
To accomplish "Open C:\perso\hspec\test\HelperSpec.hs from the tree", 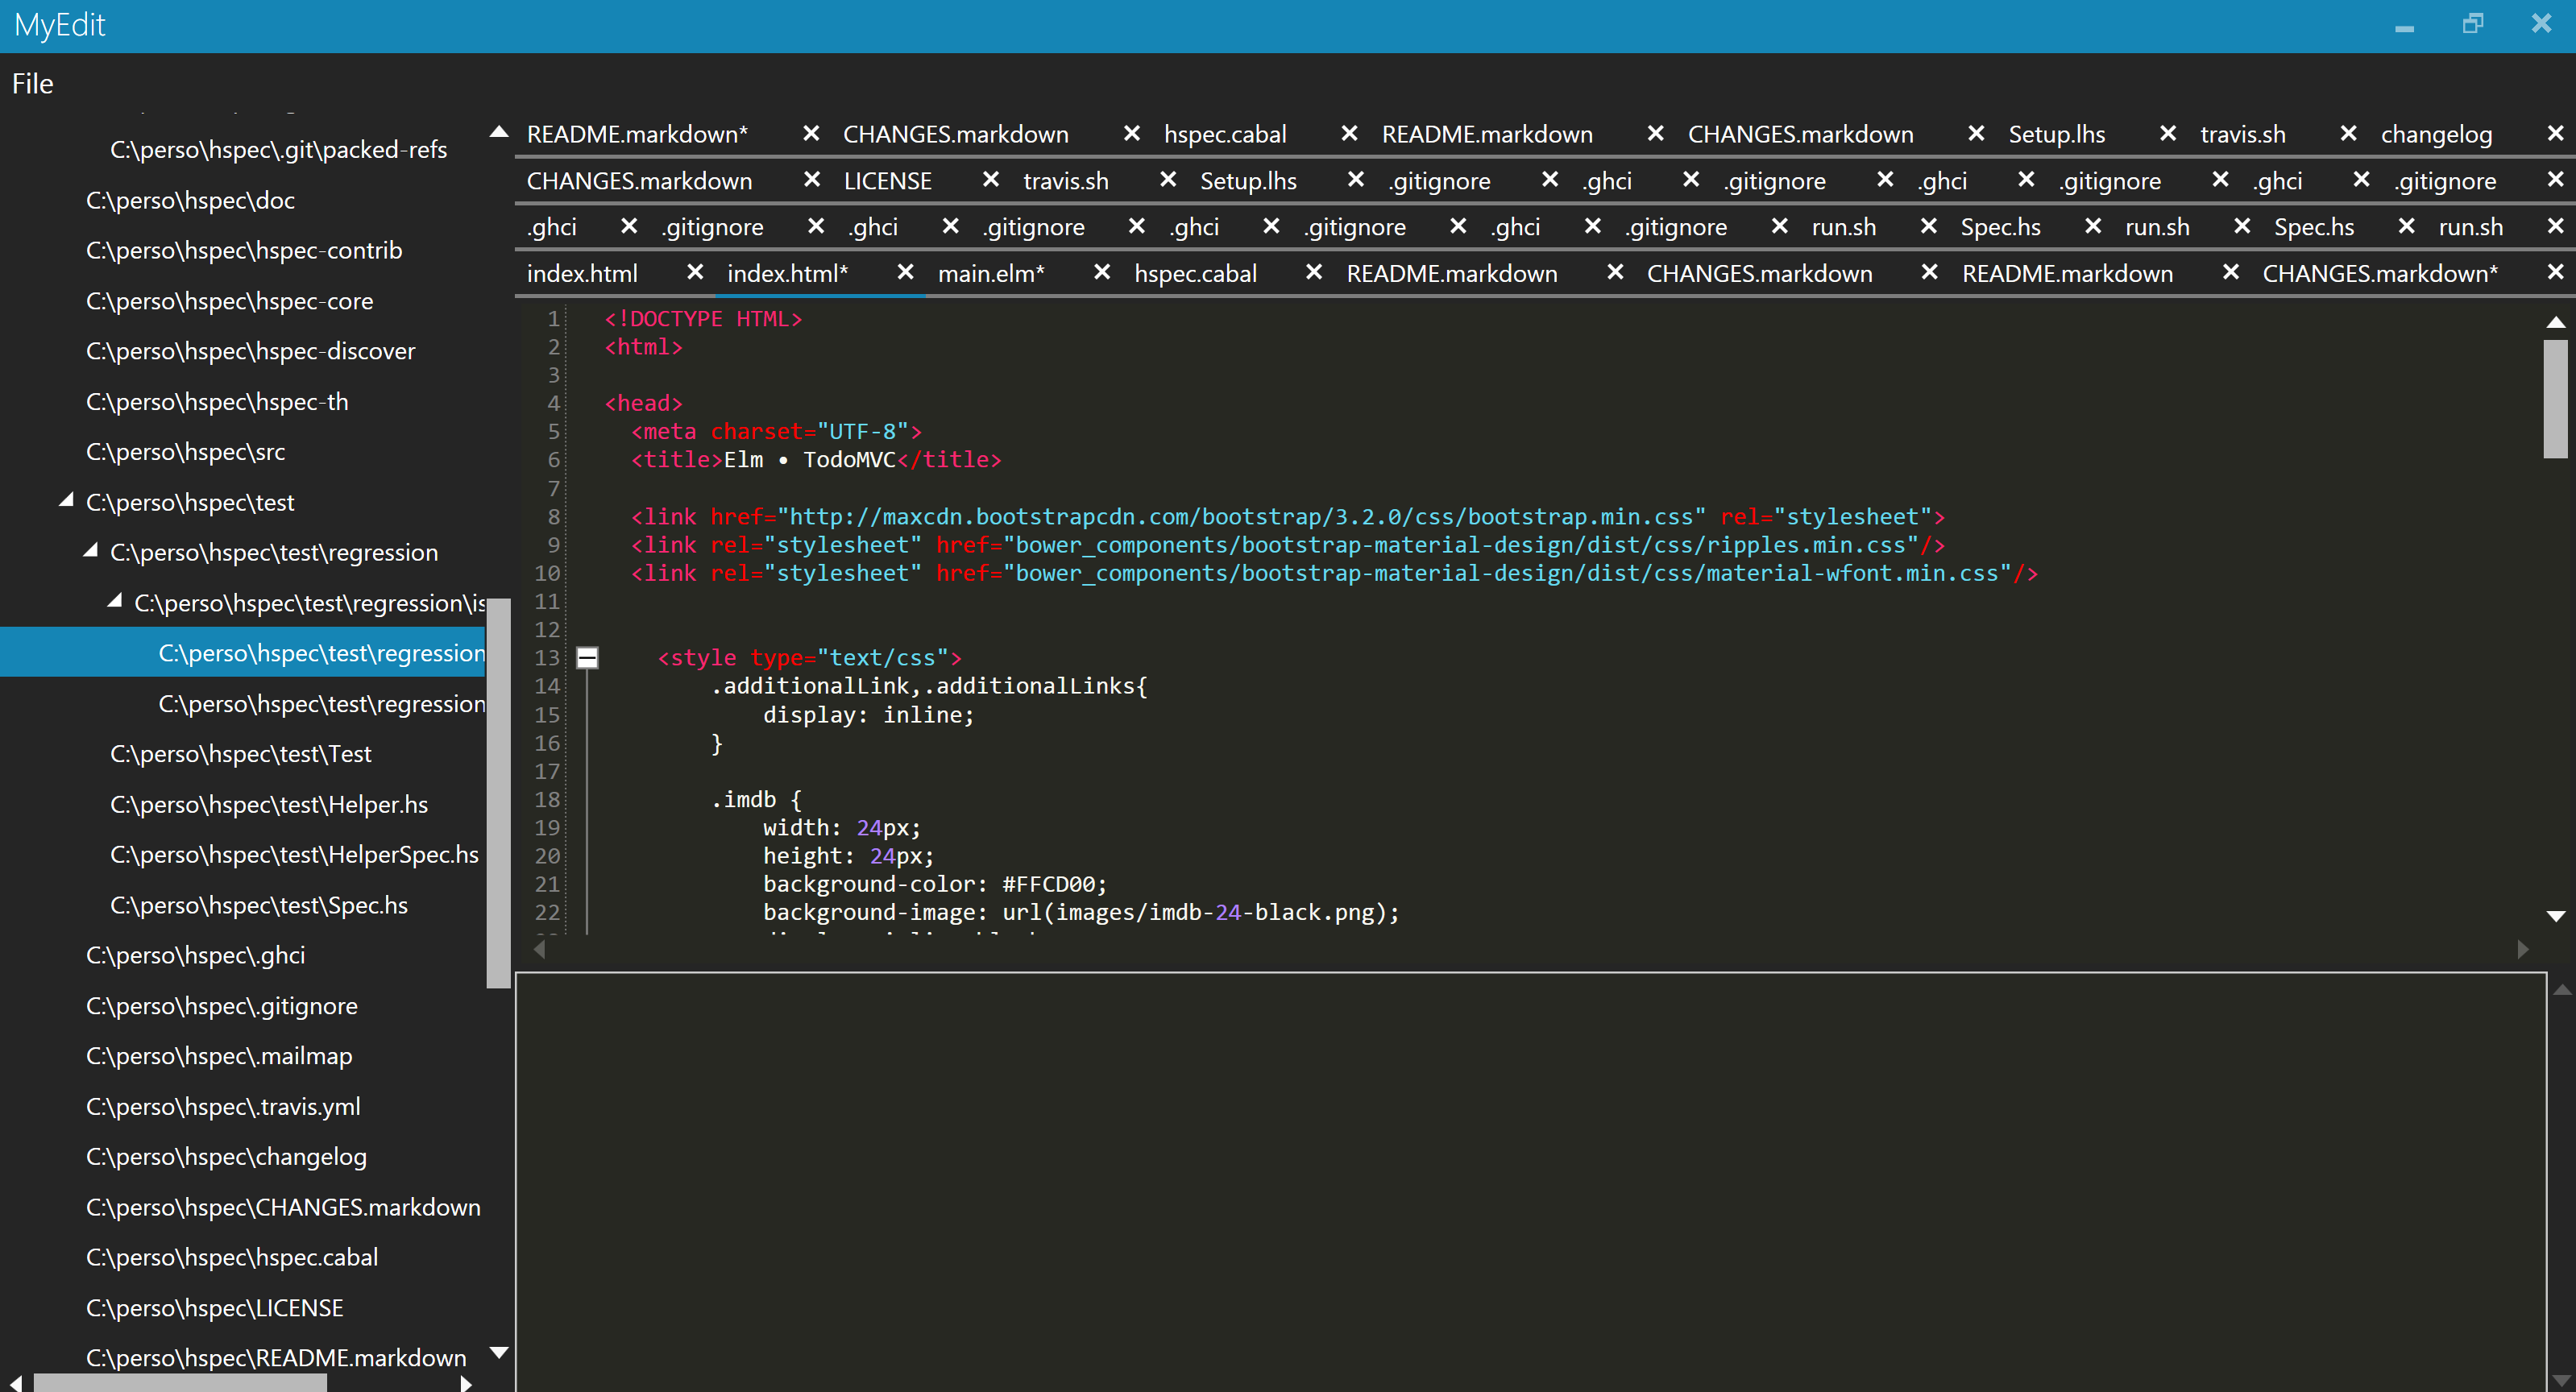I will pos(294,854).
